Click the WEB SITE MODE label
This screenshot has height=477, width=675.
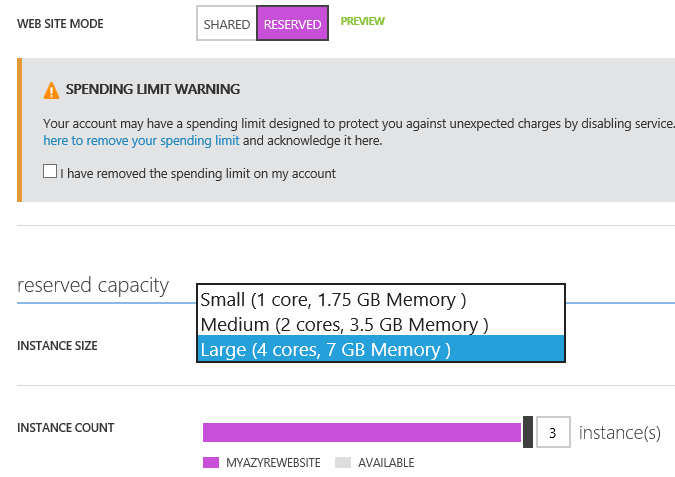tap(60, 23)
